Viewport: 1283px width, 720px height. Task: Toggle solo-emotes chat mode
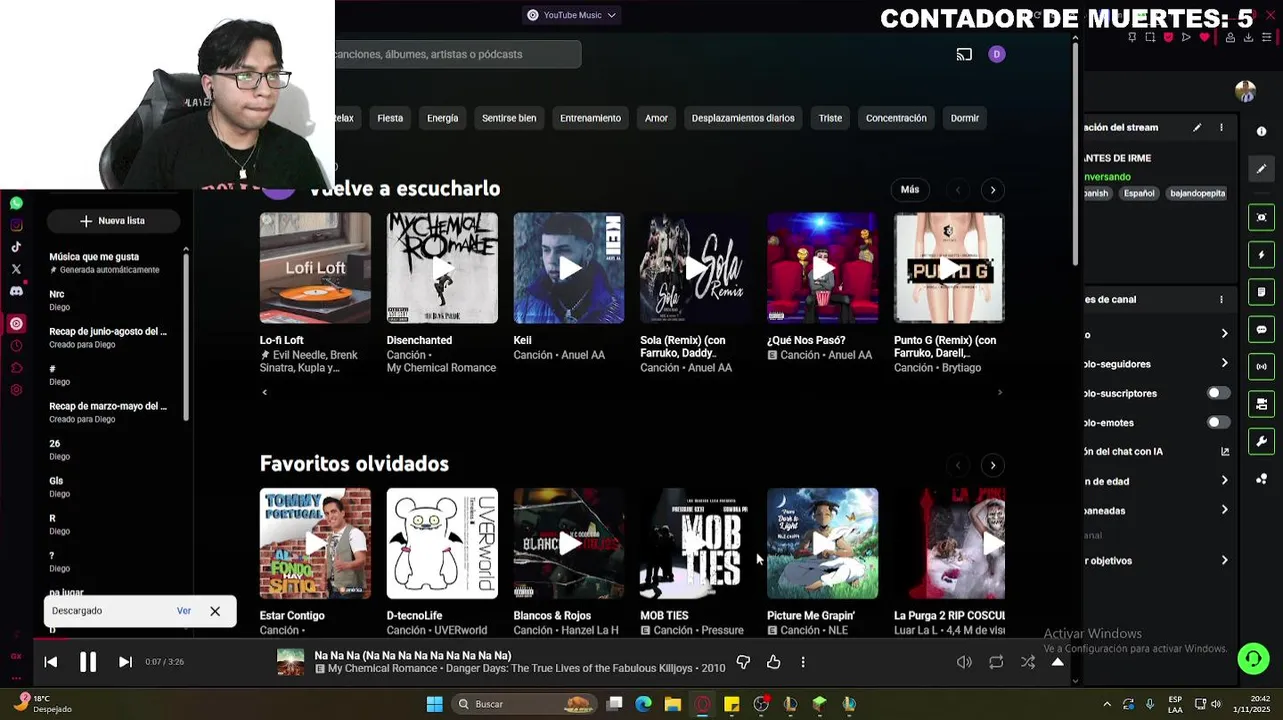(x=1218, y=422)
